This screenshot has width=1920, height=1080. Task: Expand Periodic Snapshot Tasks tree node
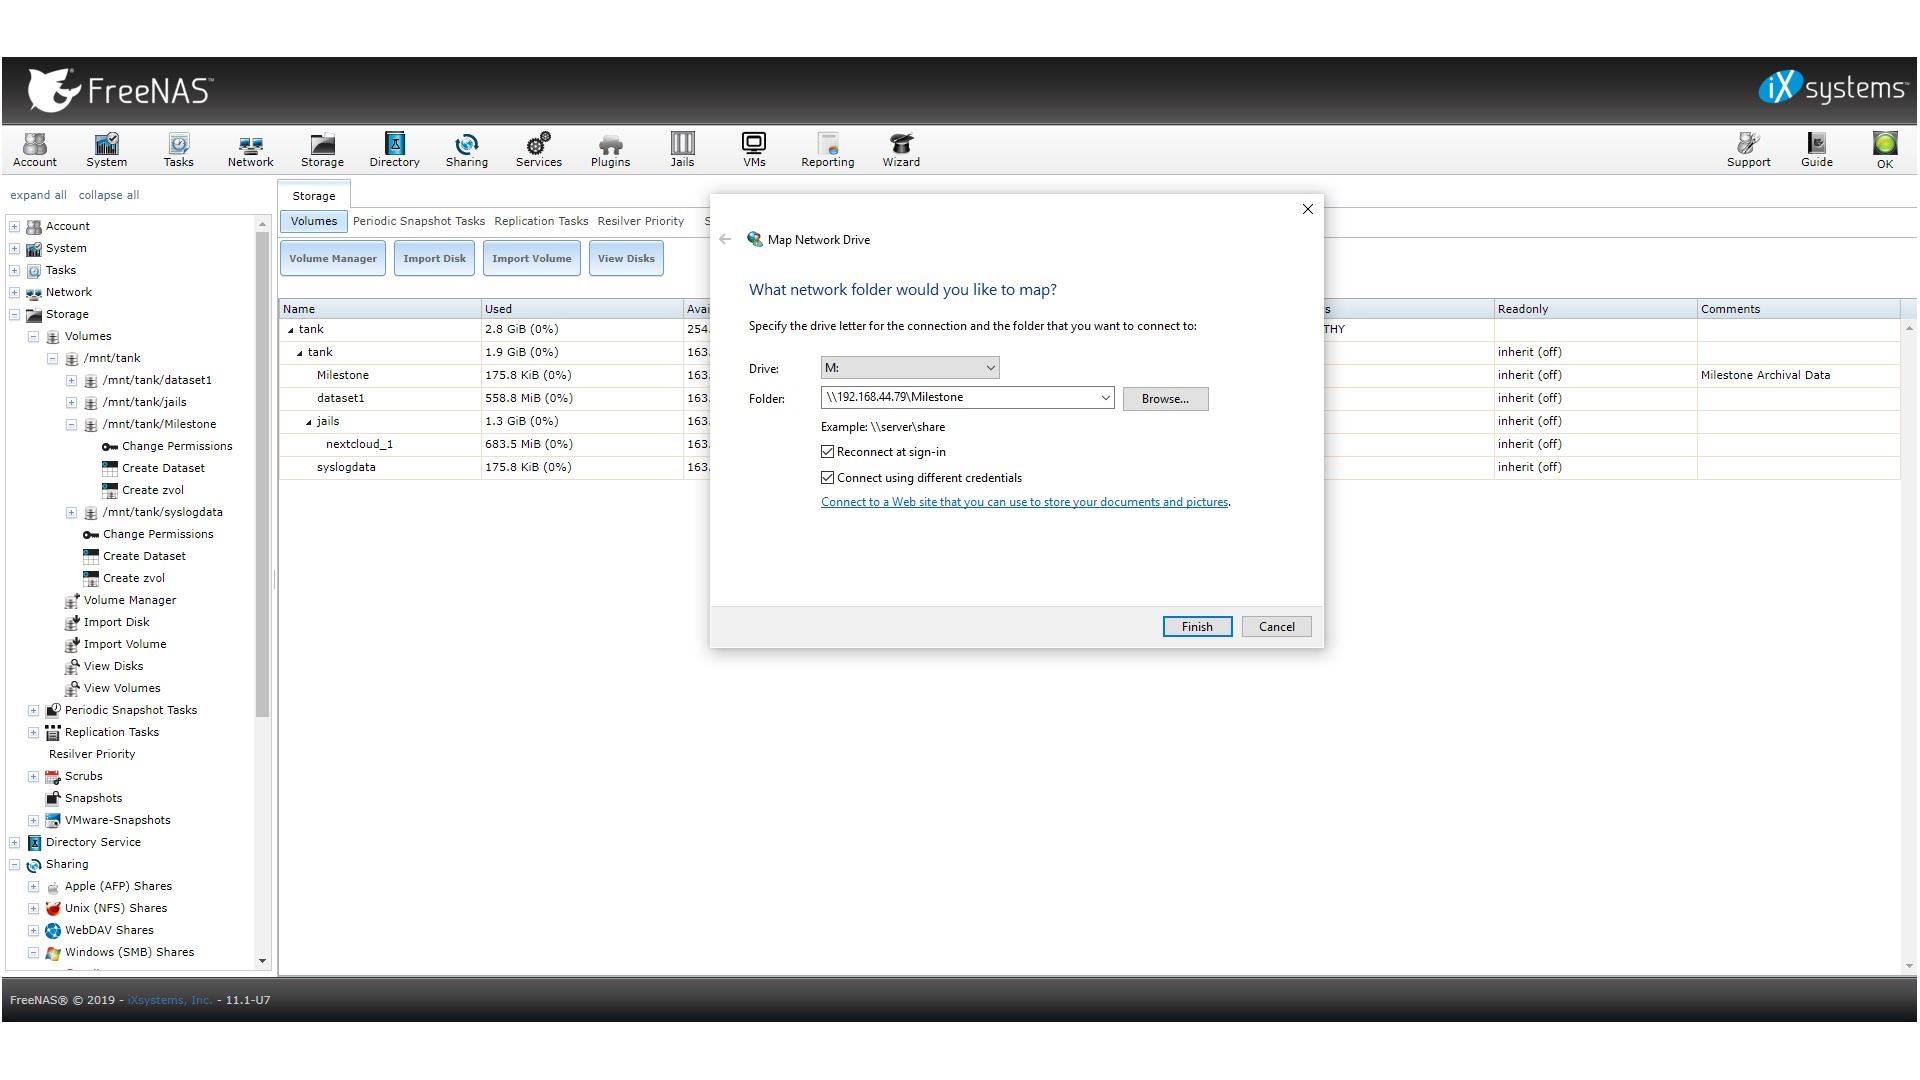click(x=33, y=710)
